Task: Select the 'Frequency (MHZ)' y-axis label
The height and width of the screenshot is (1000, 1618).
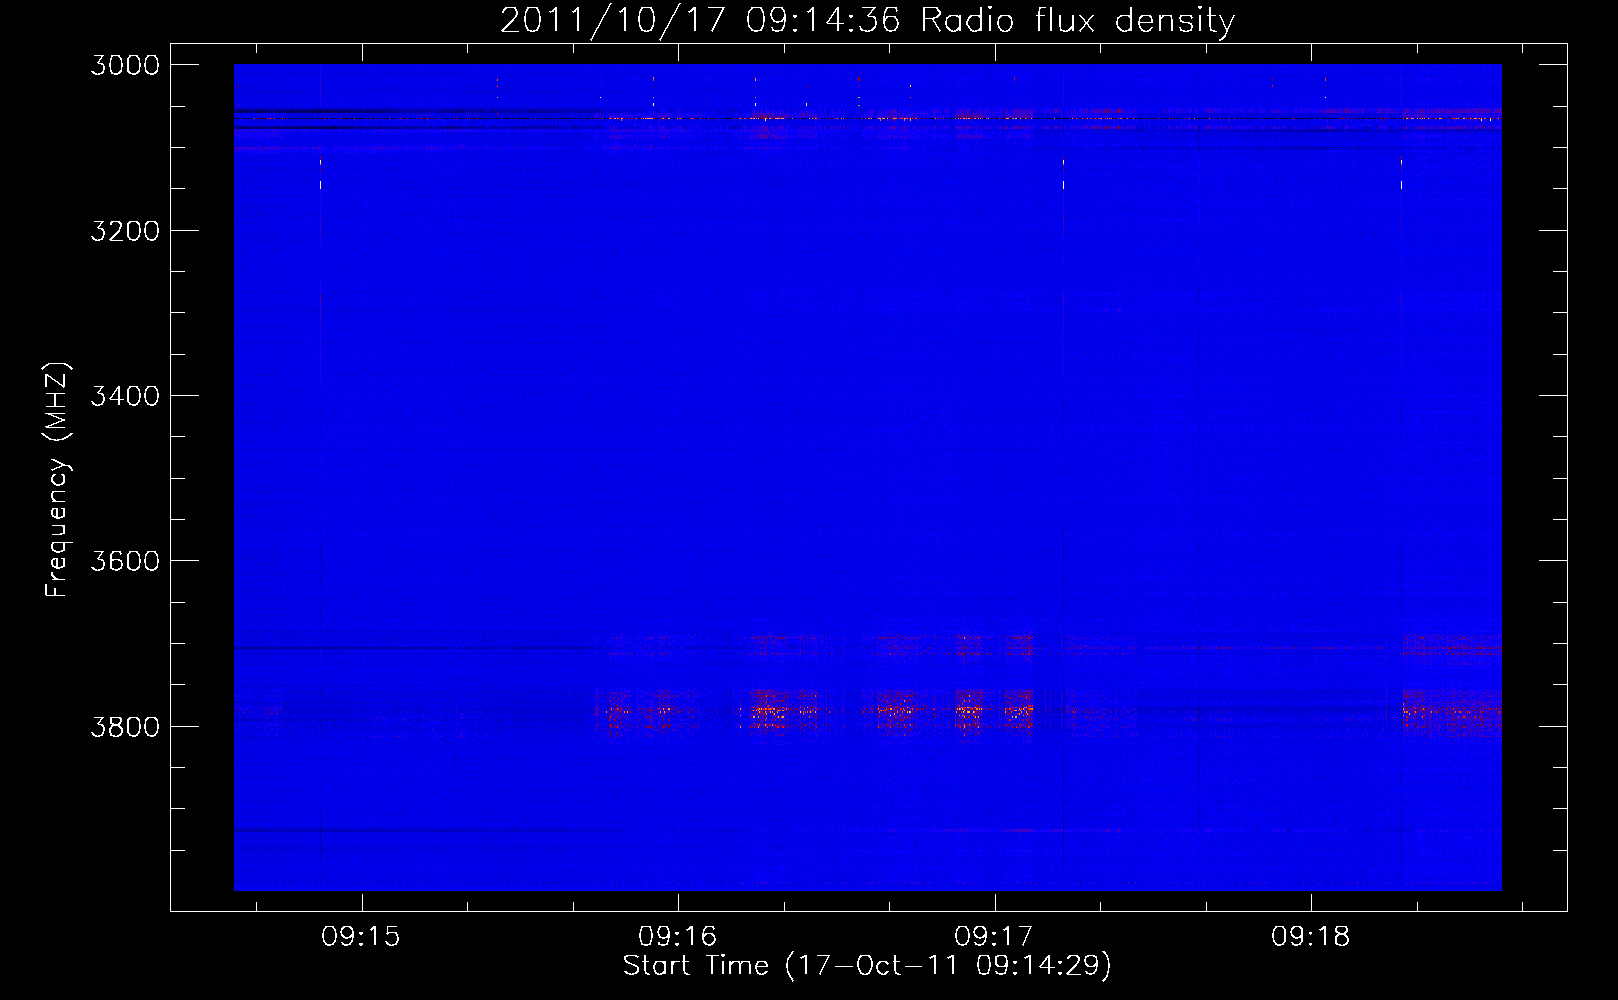Action: coord(58,480)
